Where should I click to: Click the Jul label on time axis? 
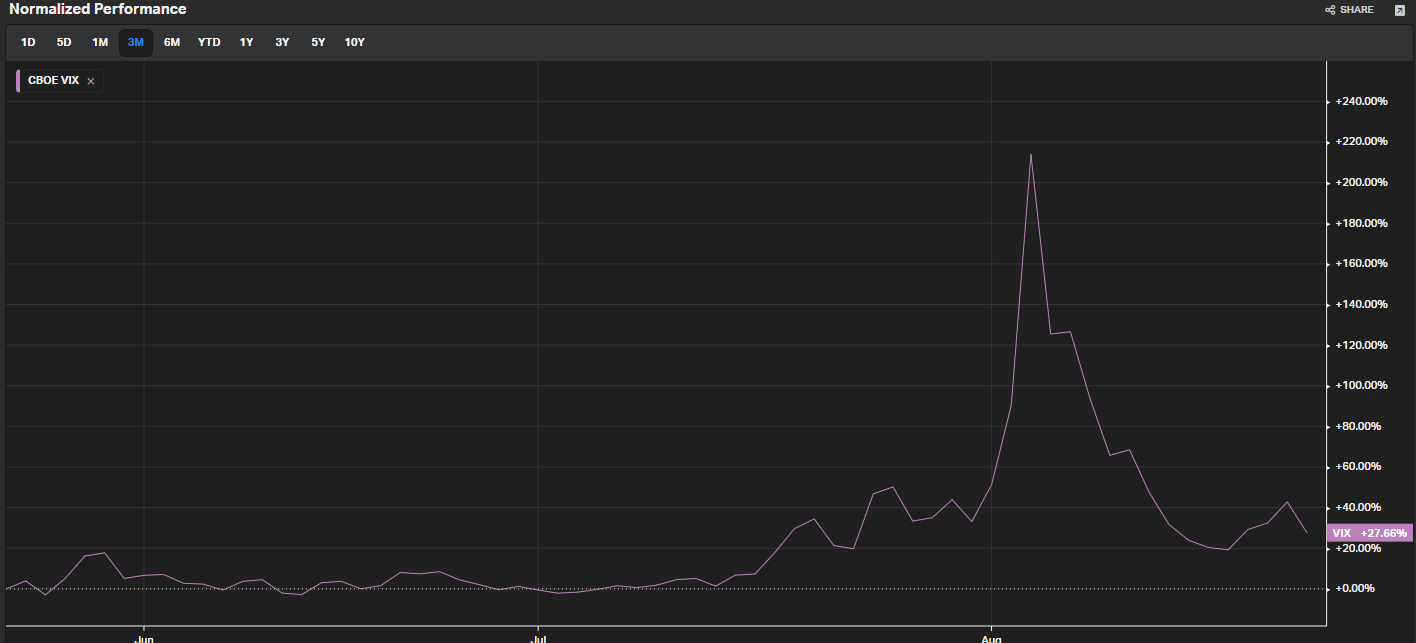(539, 636)
